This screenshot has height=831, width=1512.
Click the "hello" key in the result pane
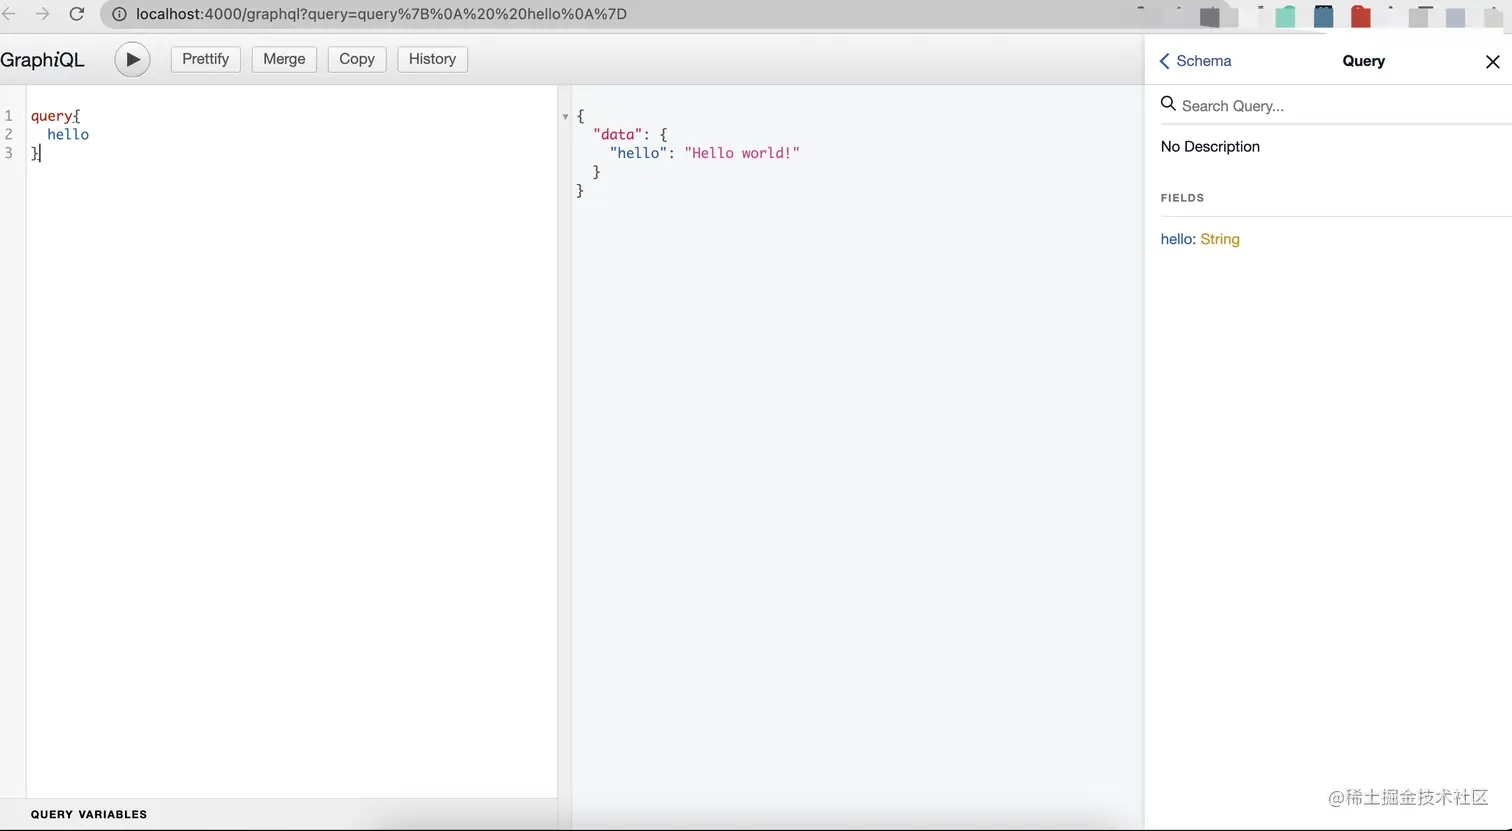click(x=639, y=153)
